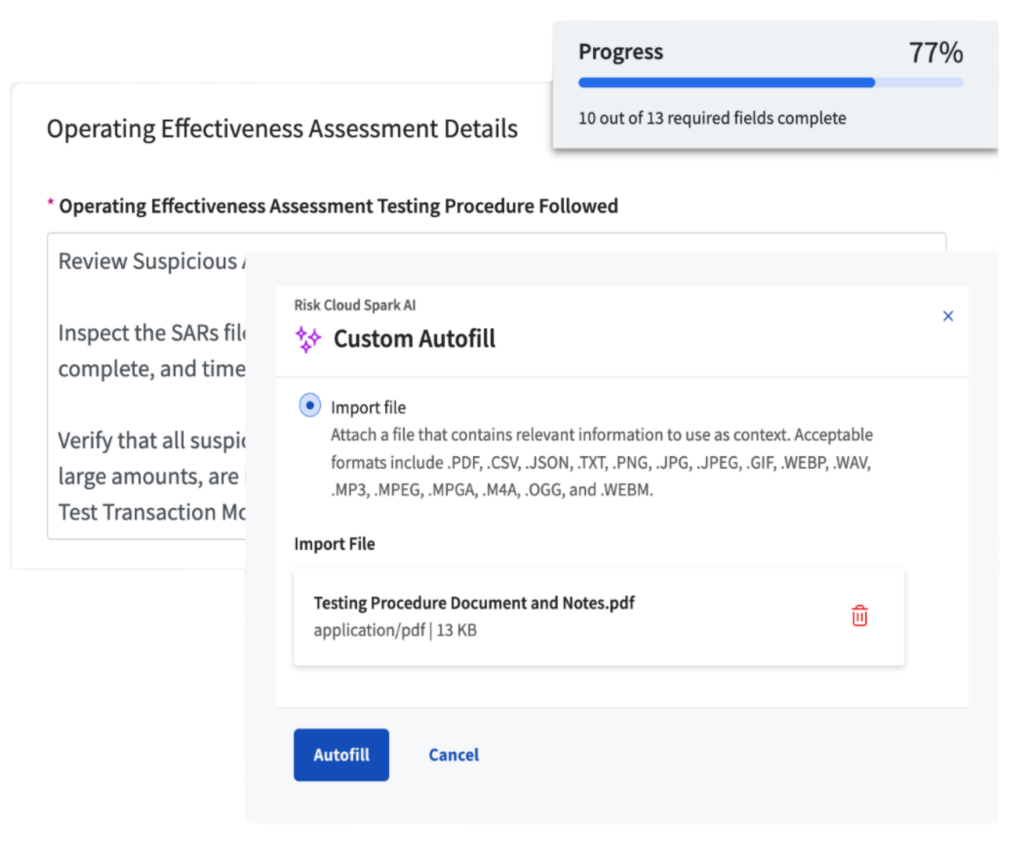The width and height of the screenshot is (1024, 845).
Task: Click the required field asterisk marker
Action: click(49, 203)
